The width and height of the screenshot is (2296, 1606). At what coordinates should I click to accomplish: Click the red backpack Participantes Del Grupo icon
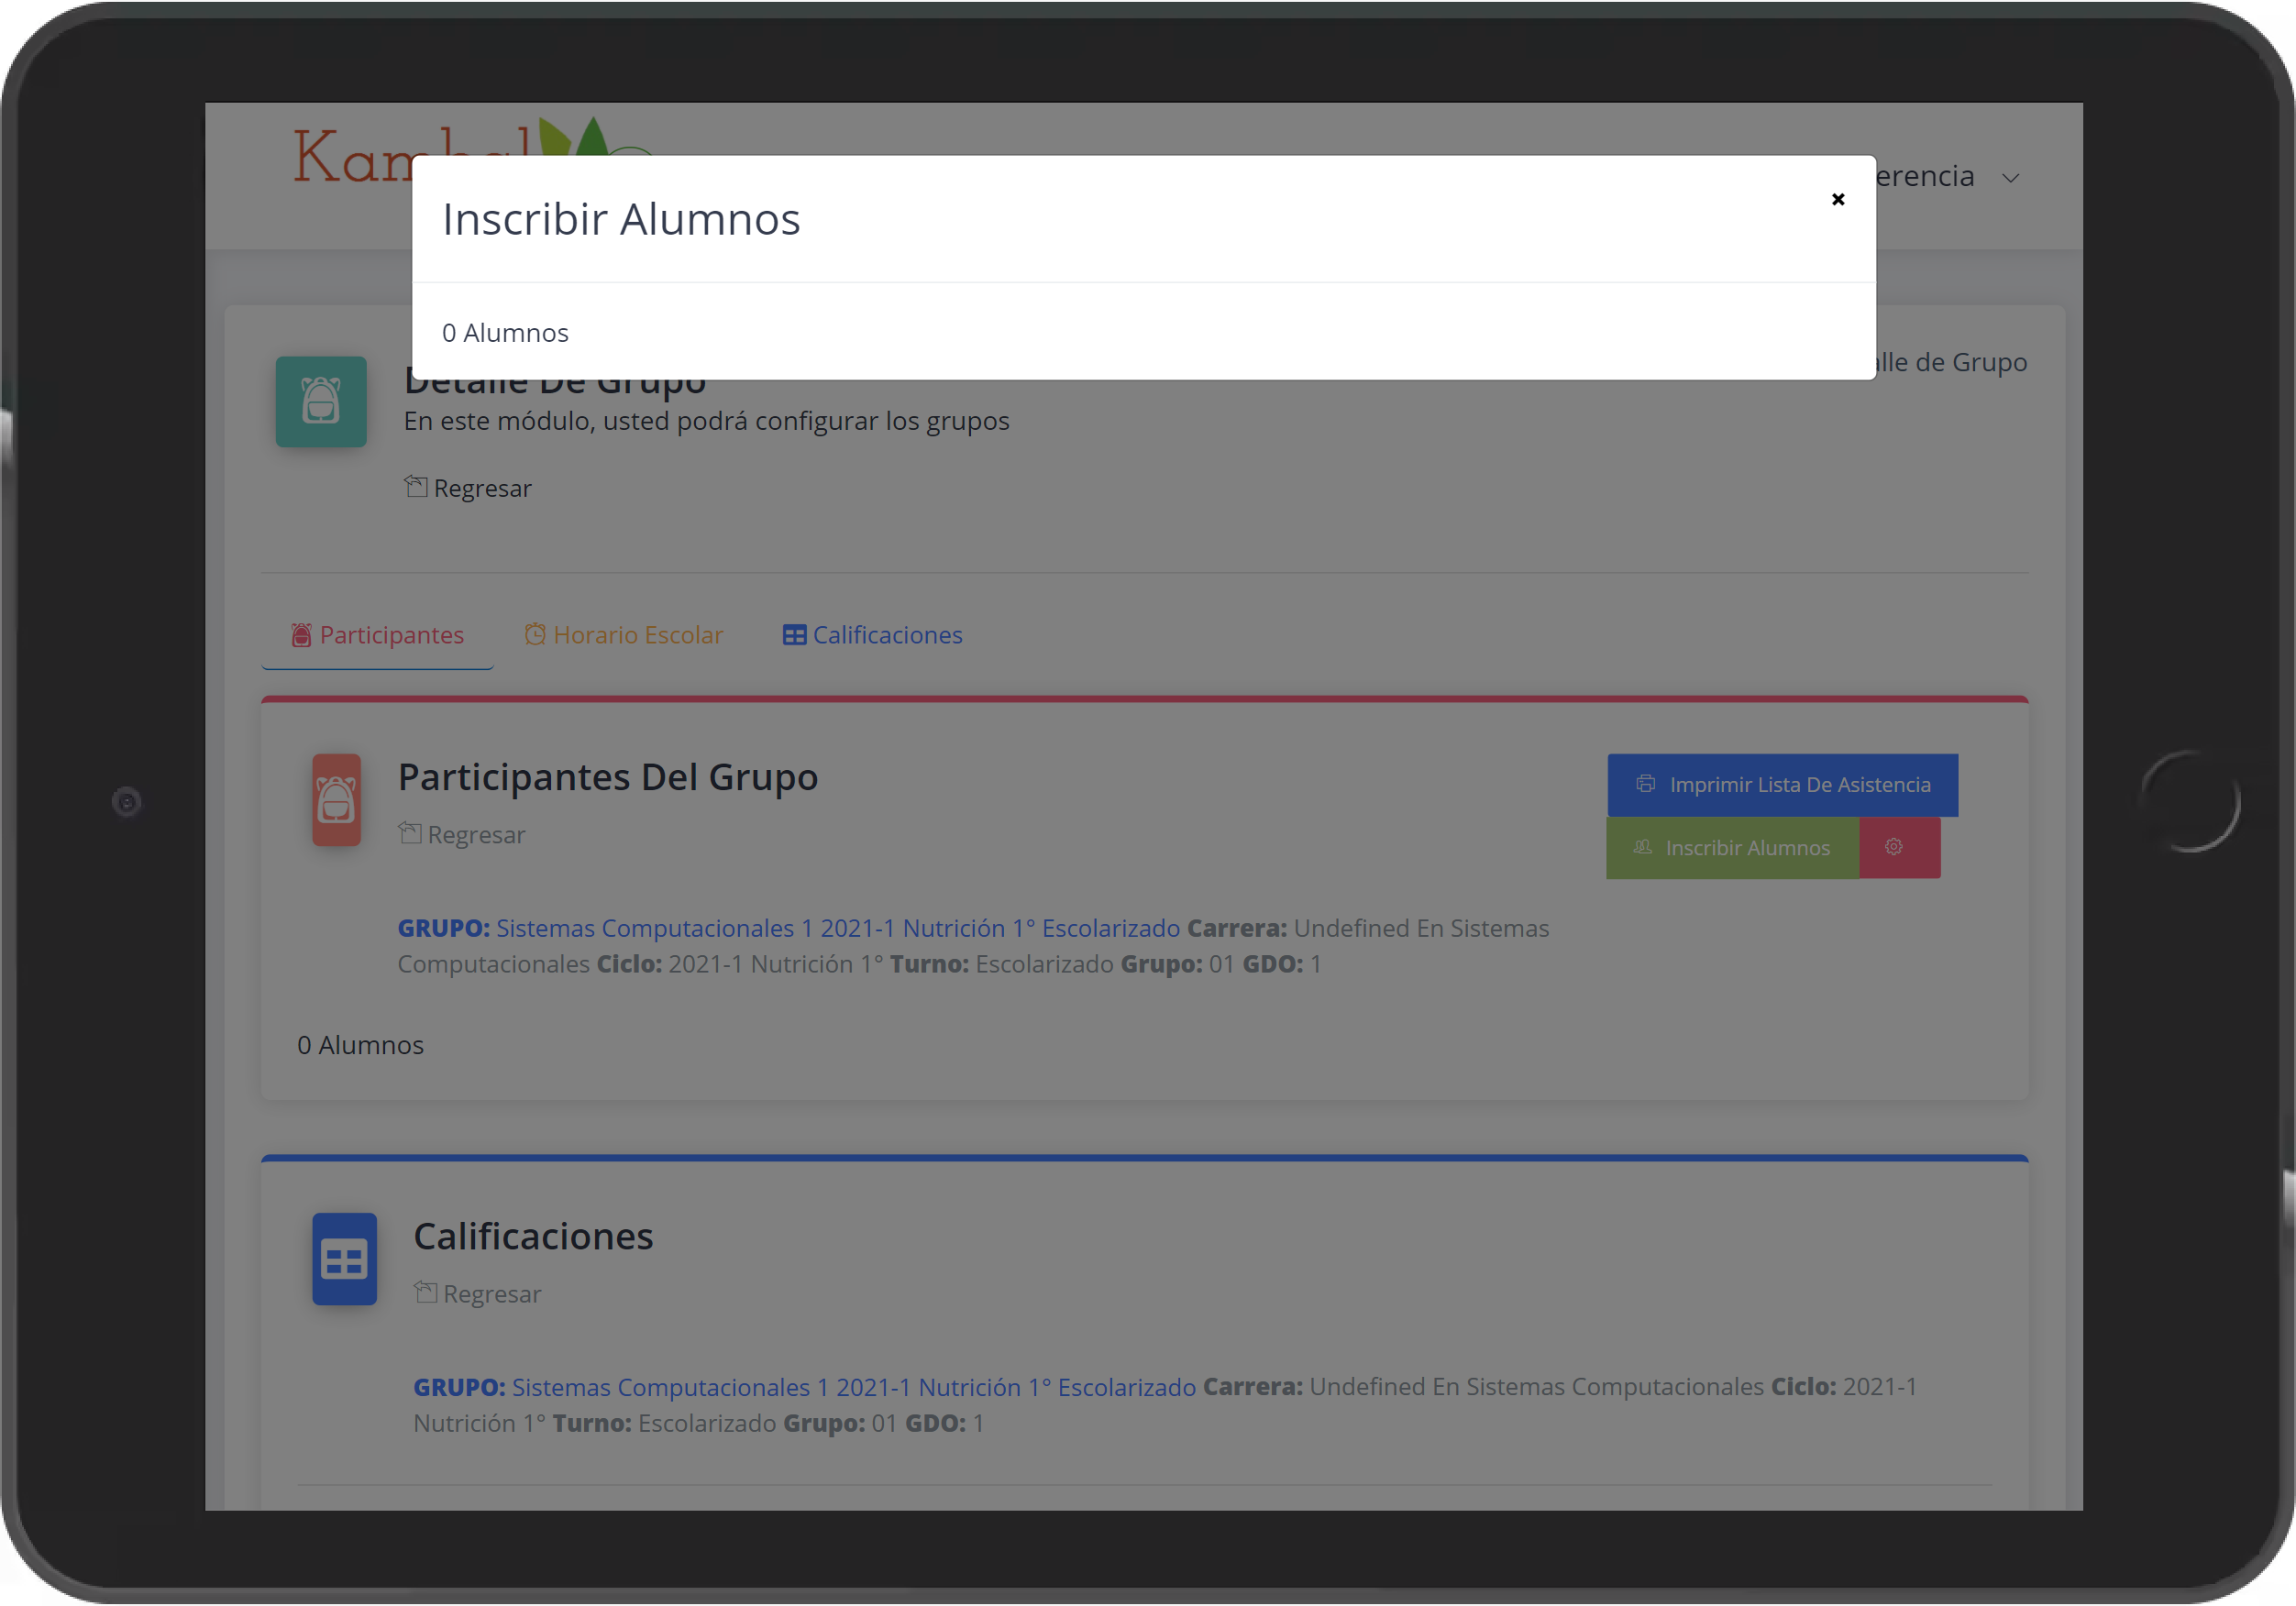point(336,800)
